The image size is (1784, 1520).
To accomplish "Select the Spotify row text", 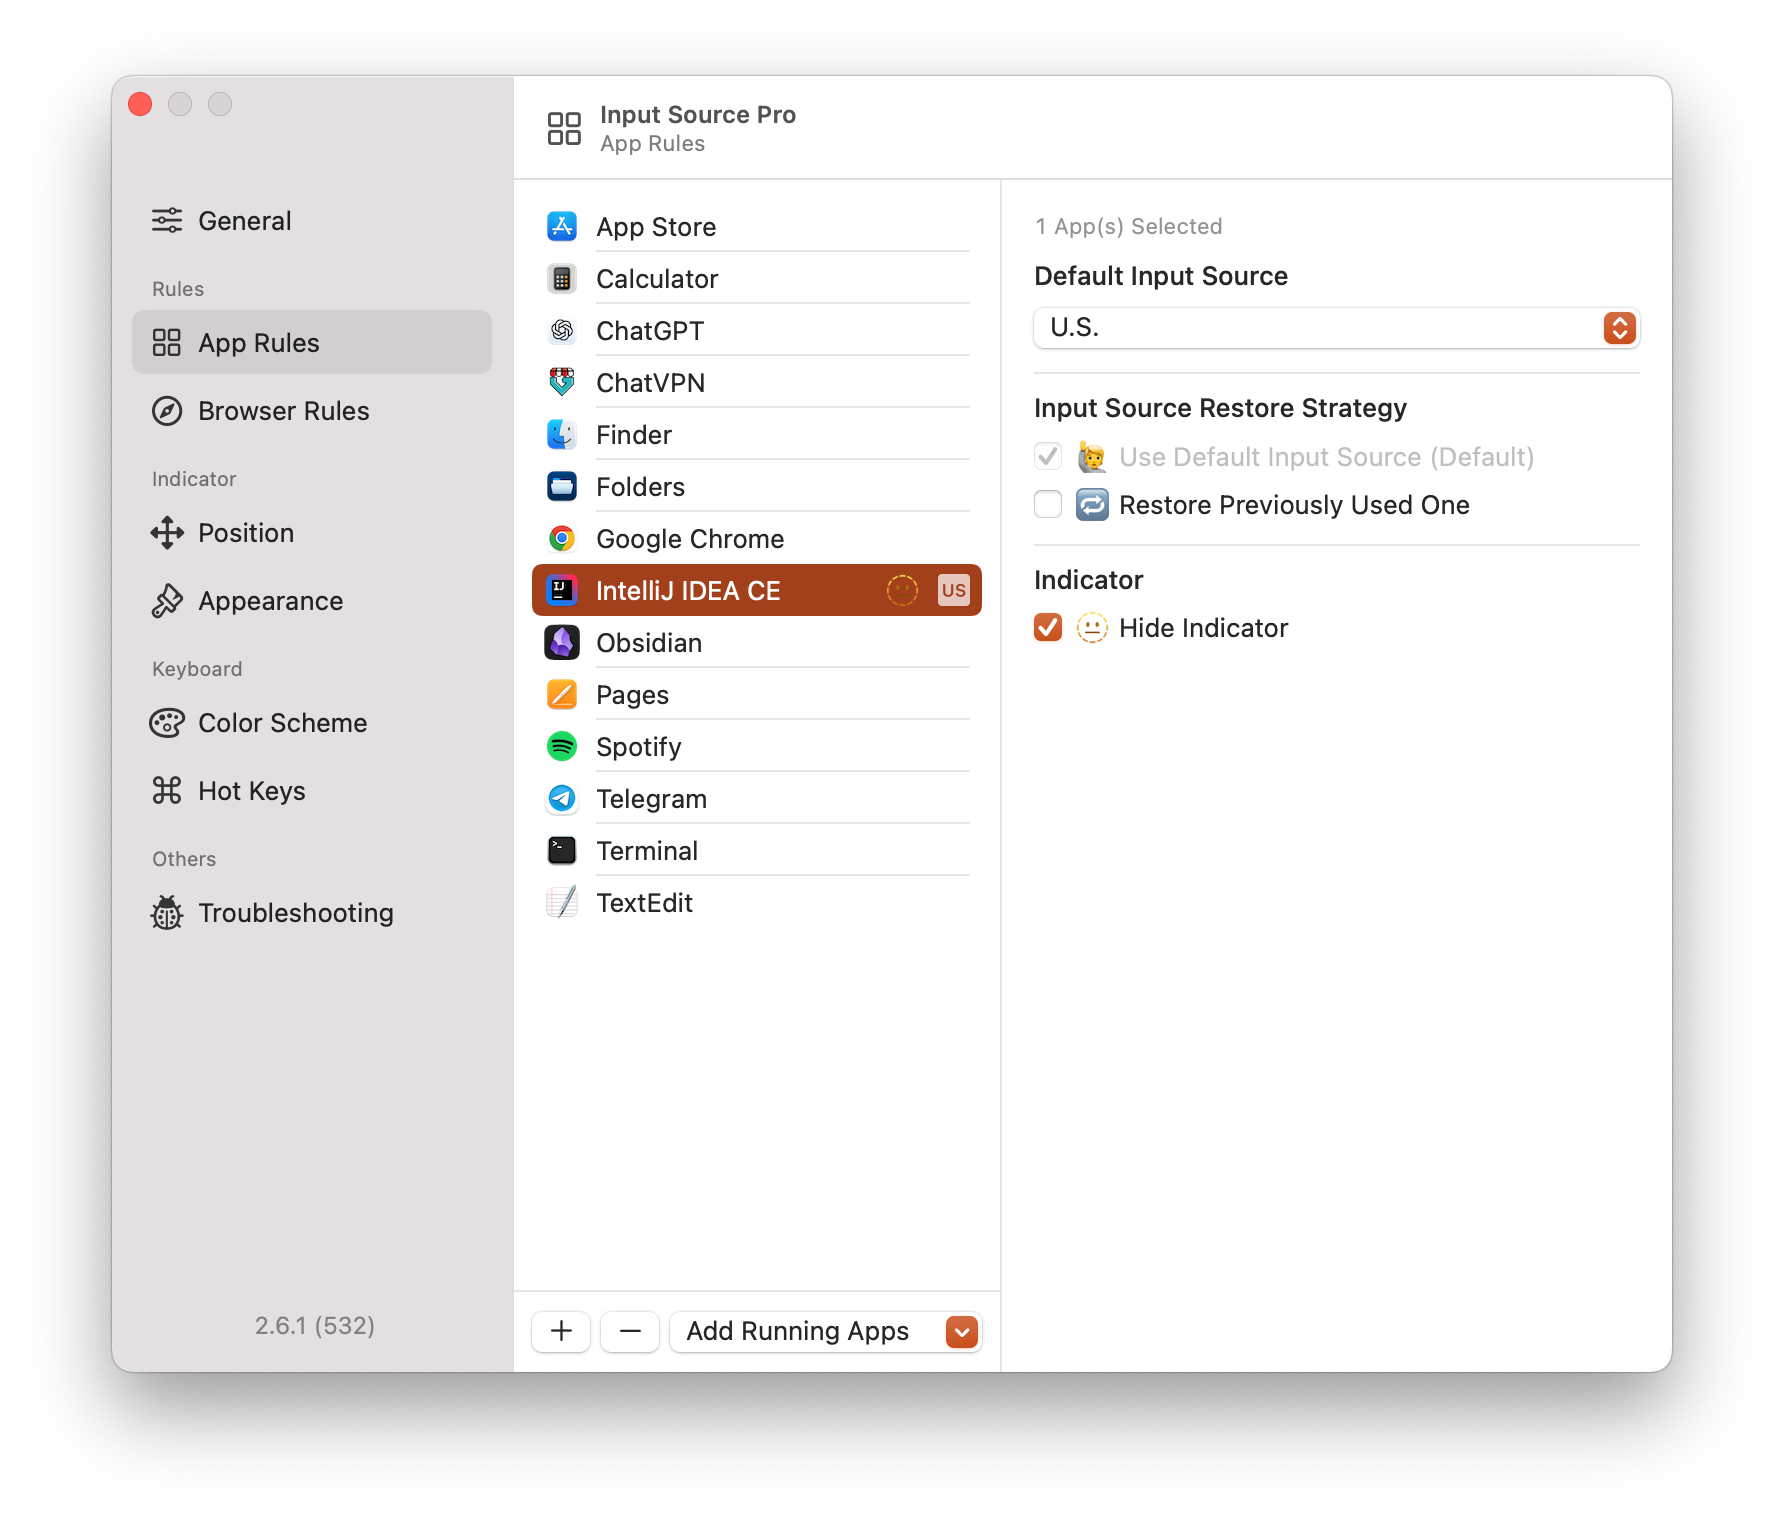I will (x=639, y=747).
